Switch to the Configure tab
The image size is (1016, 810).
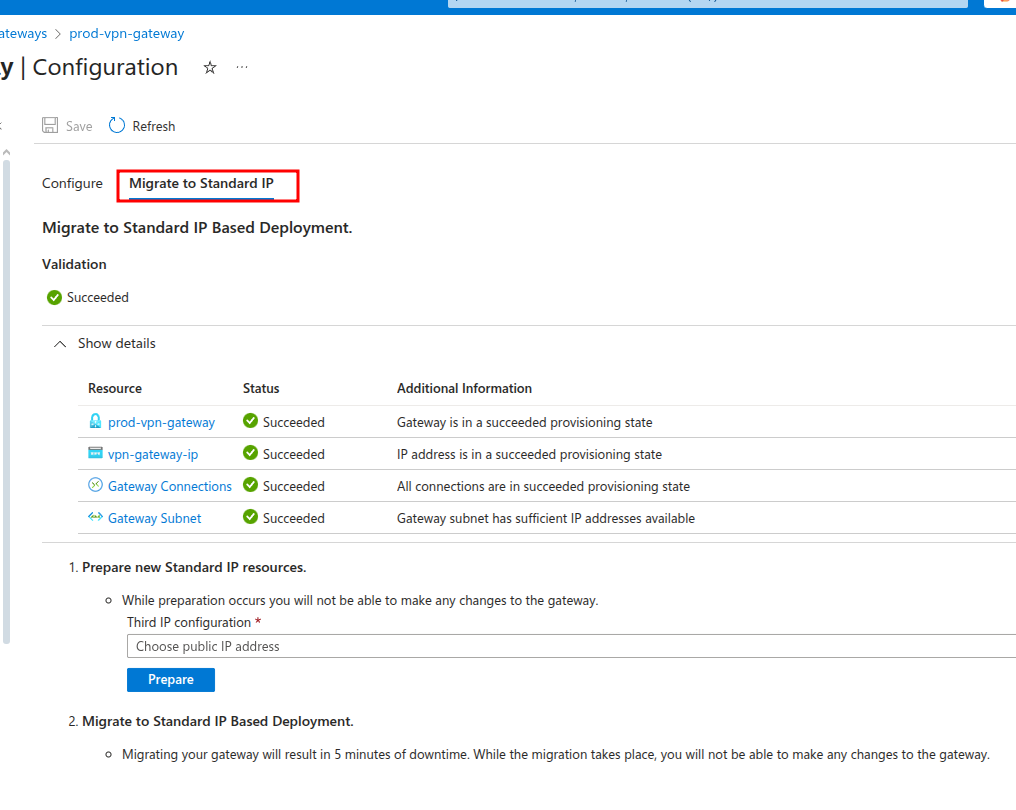pyautogui.click(x=72, y=183)
